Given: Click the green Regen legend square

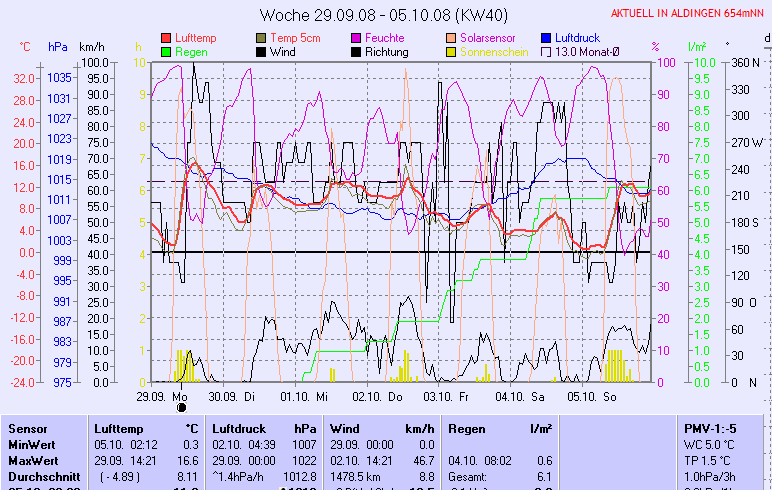Looking at the screenshot, I should pos(167,52).
